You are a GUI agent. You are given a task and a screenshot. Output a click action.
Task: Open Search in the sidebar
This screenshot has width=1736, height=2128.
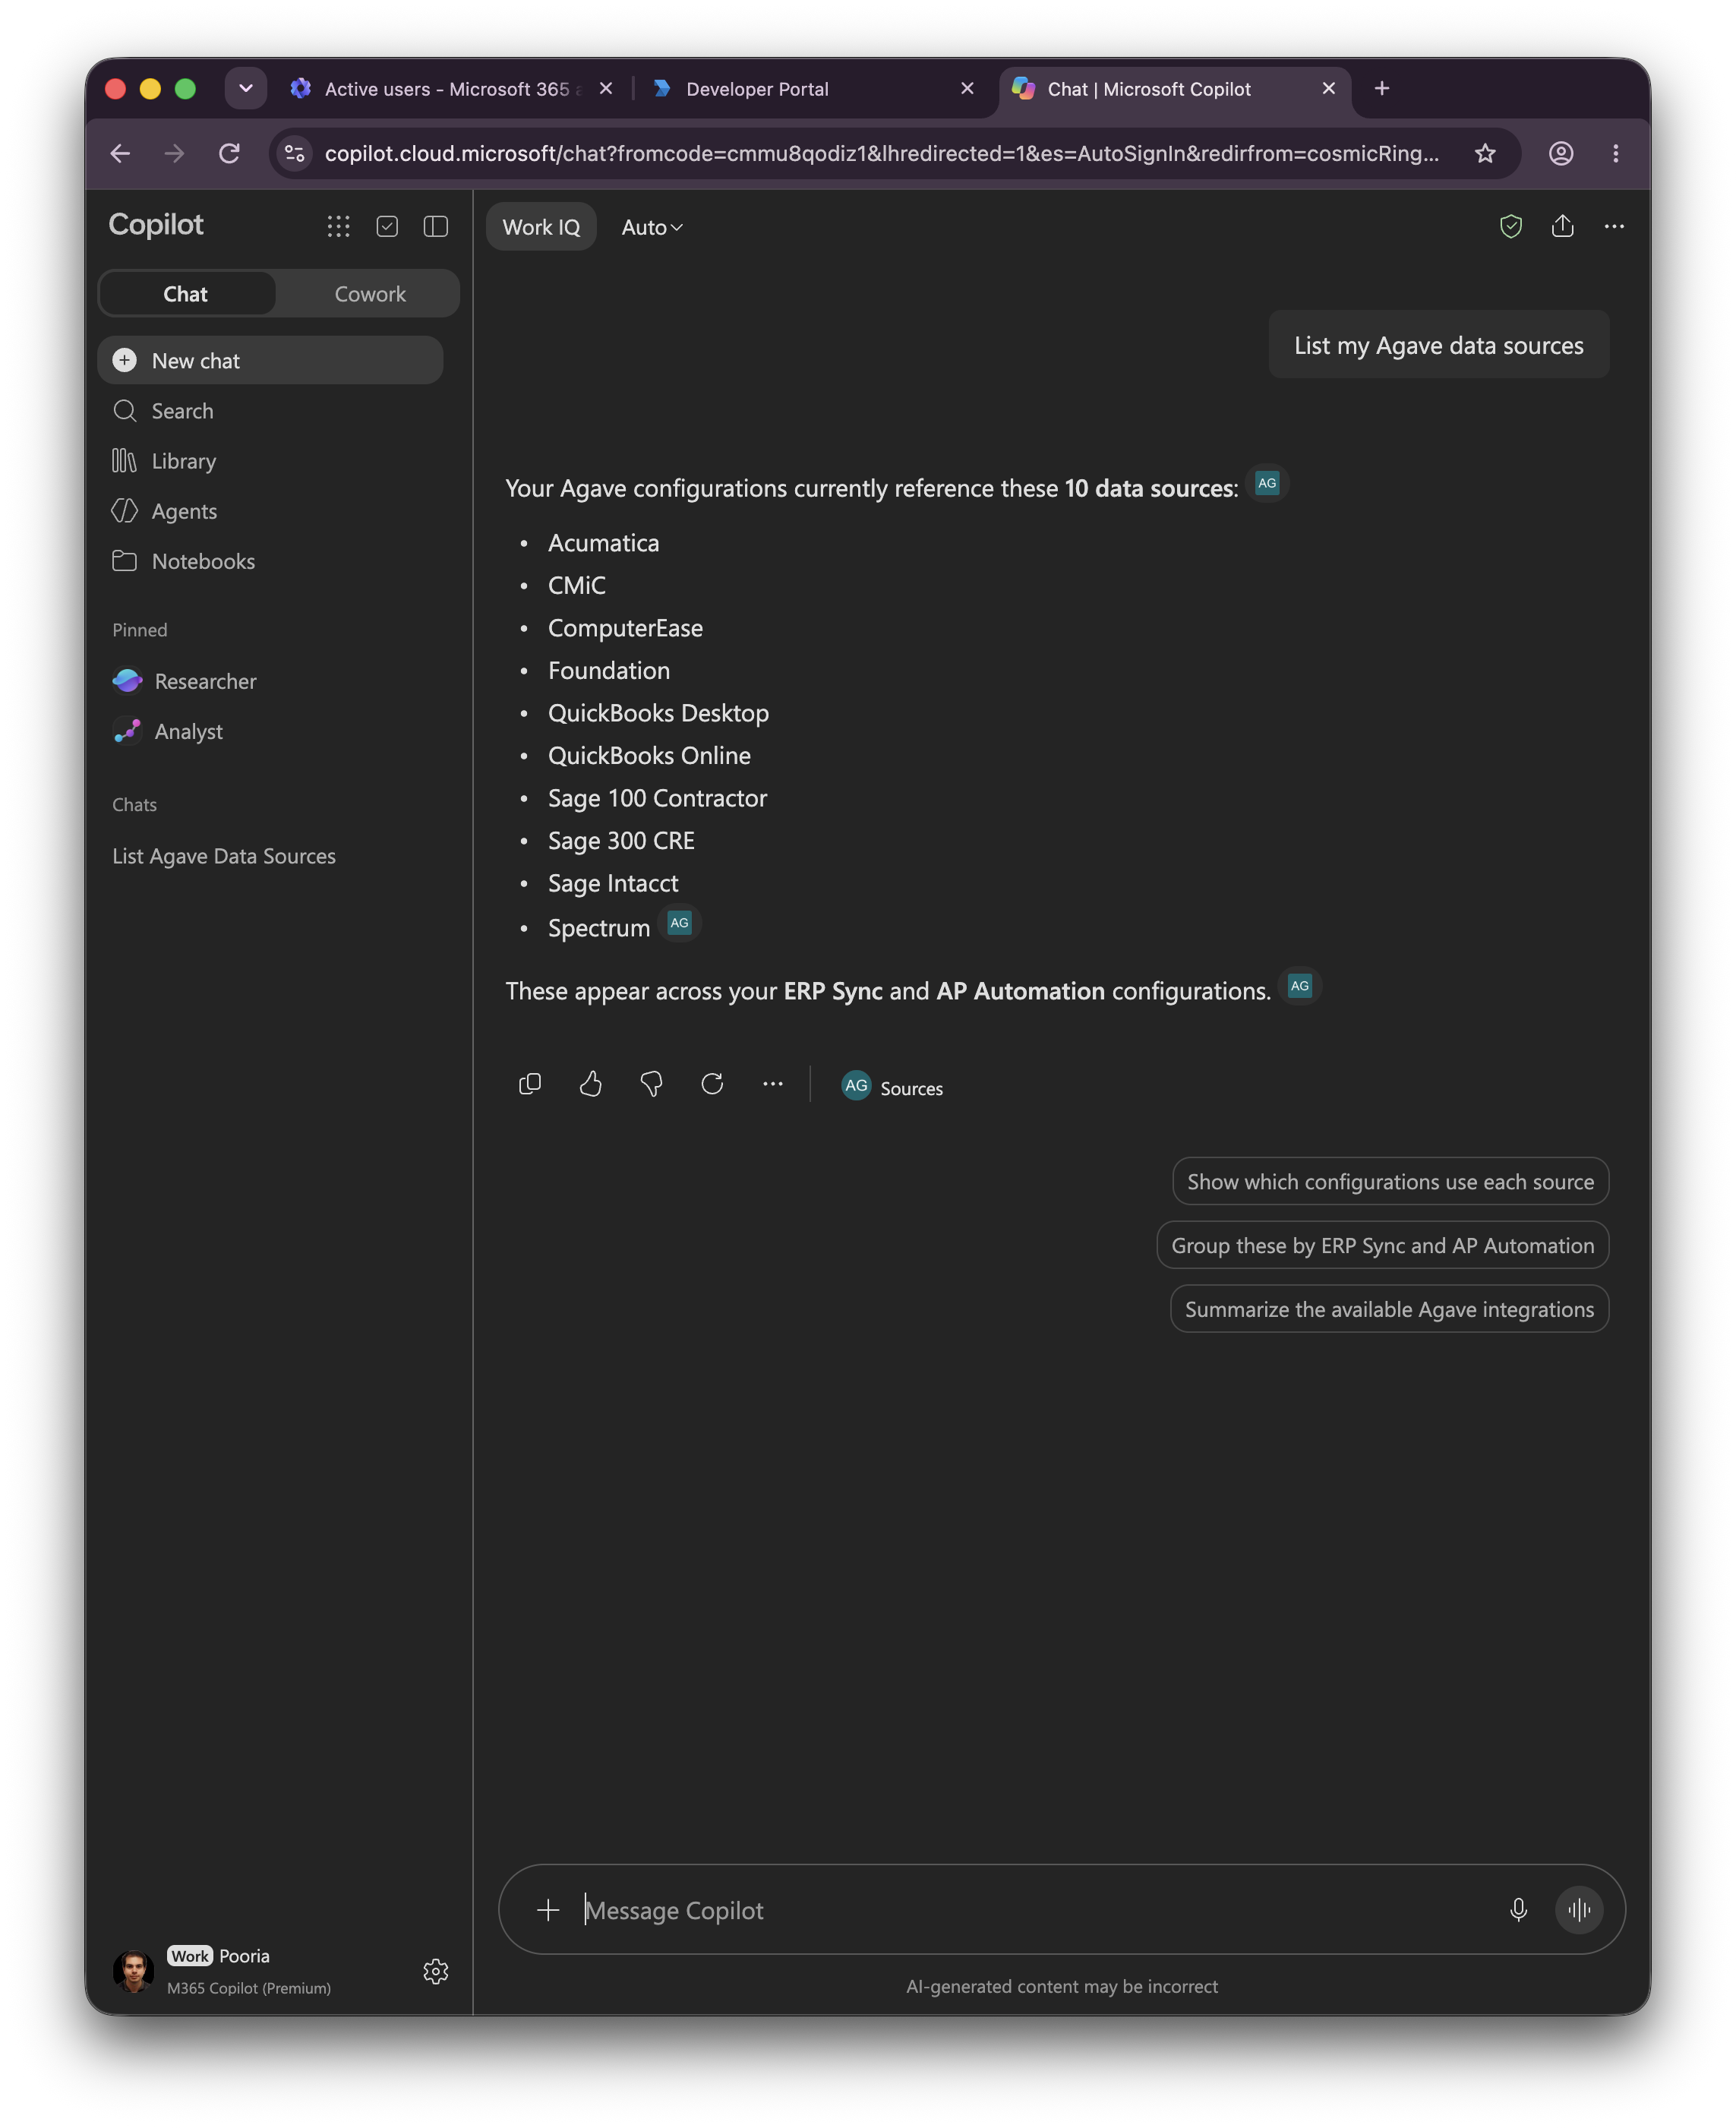point(270,410)
